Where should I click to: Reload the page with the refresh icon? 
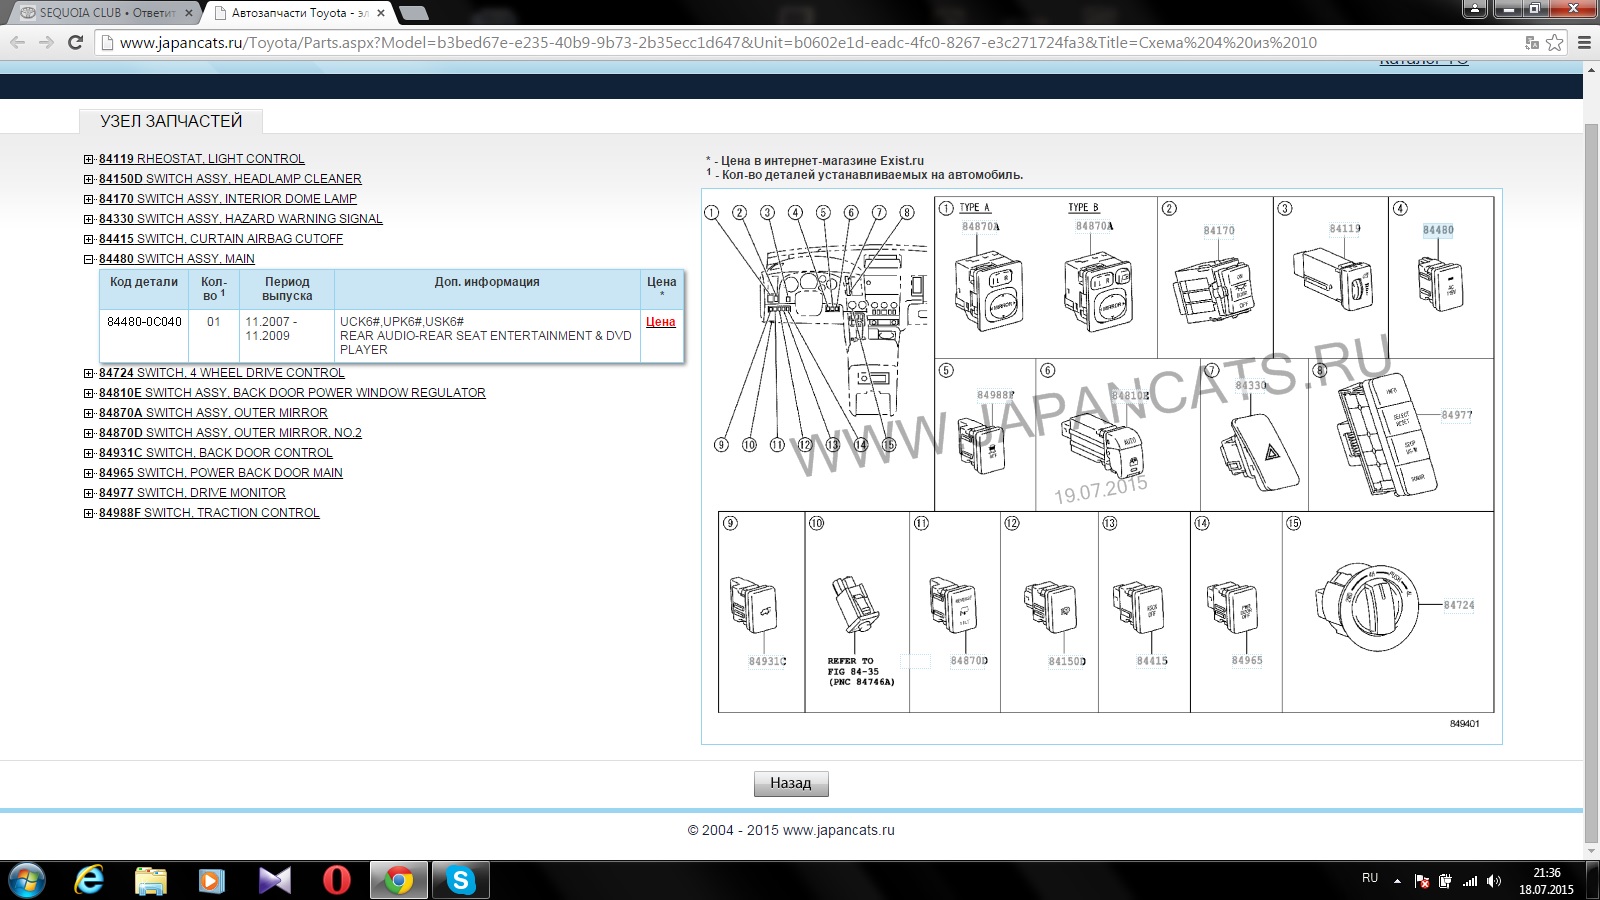pos(75,42)
